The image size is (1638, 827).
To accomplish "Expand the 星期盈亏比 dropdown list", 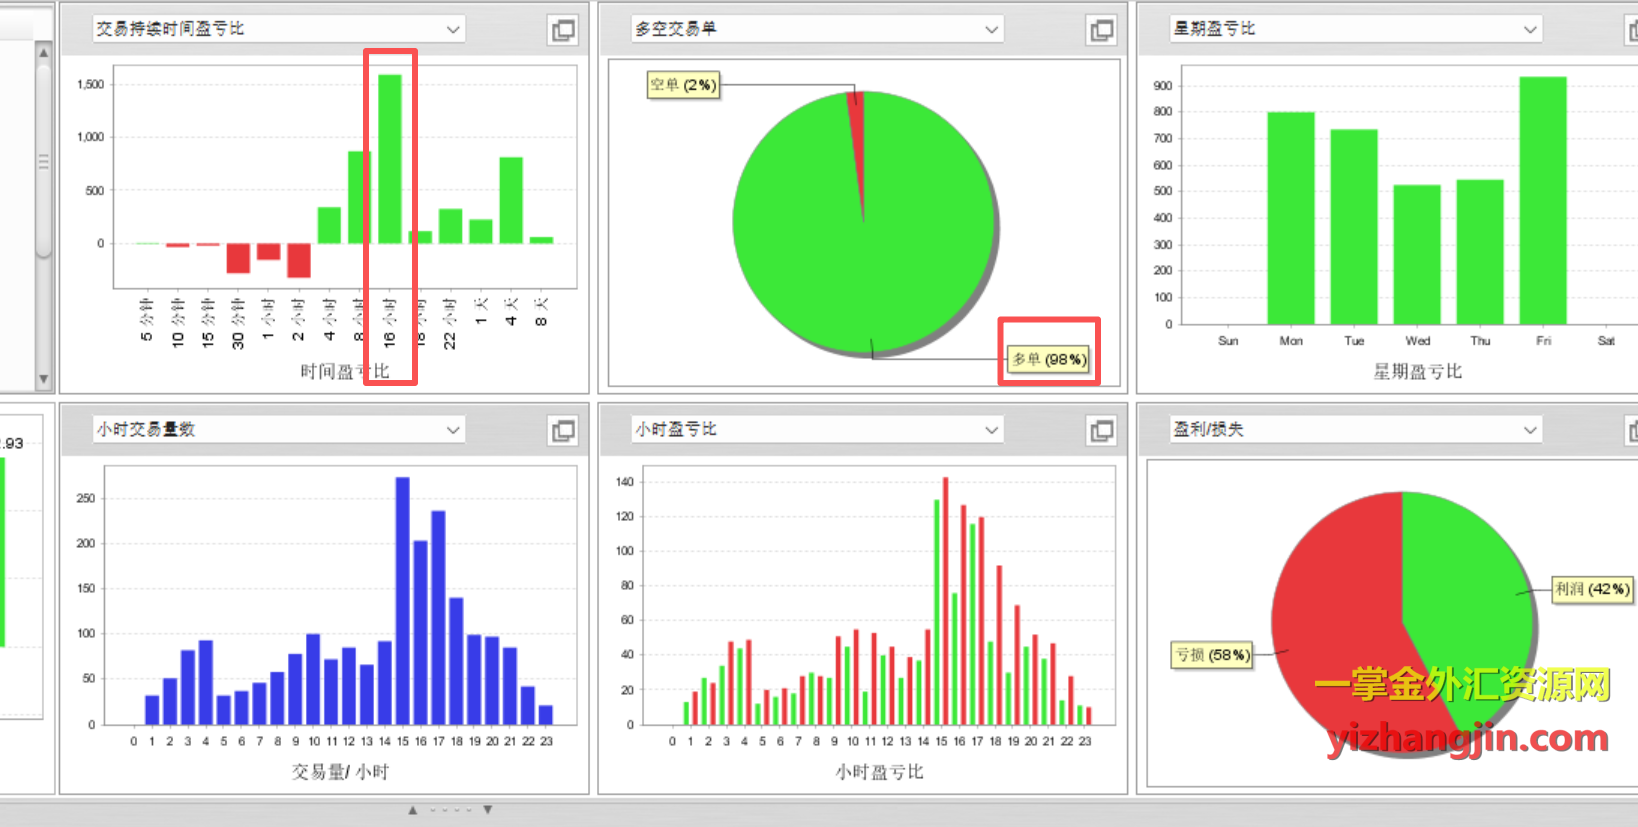I will tap(1529, 30).
